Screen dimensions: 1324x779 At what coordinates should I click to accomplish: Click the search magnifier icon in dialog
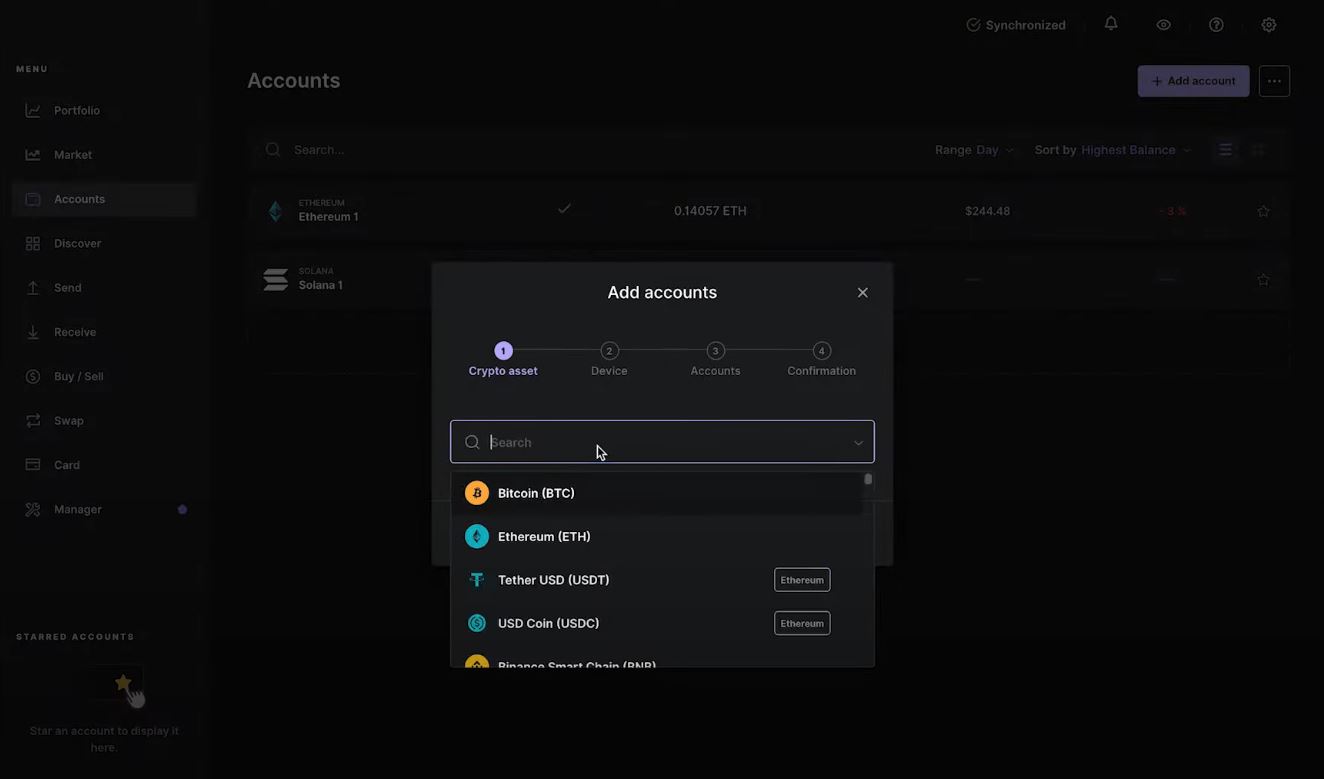pos(472,442)
